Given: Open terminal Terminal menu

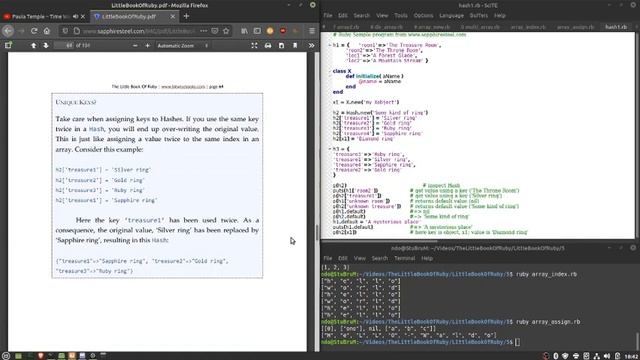Looking at the screenshot, I should 404,258.
